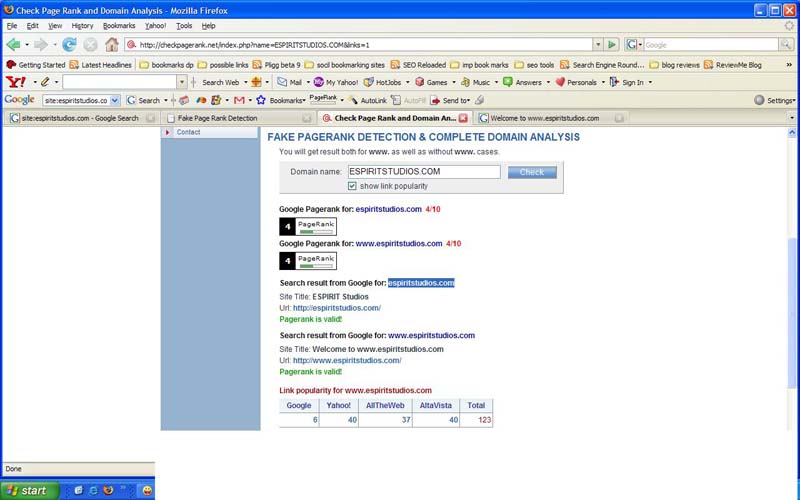Click the Domain name input field
The image size is (800, 500).
point(424,172)
